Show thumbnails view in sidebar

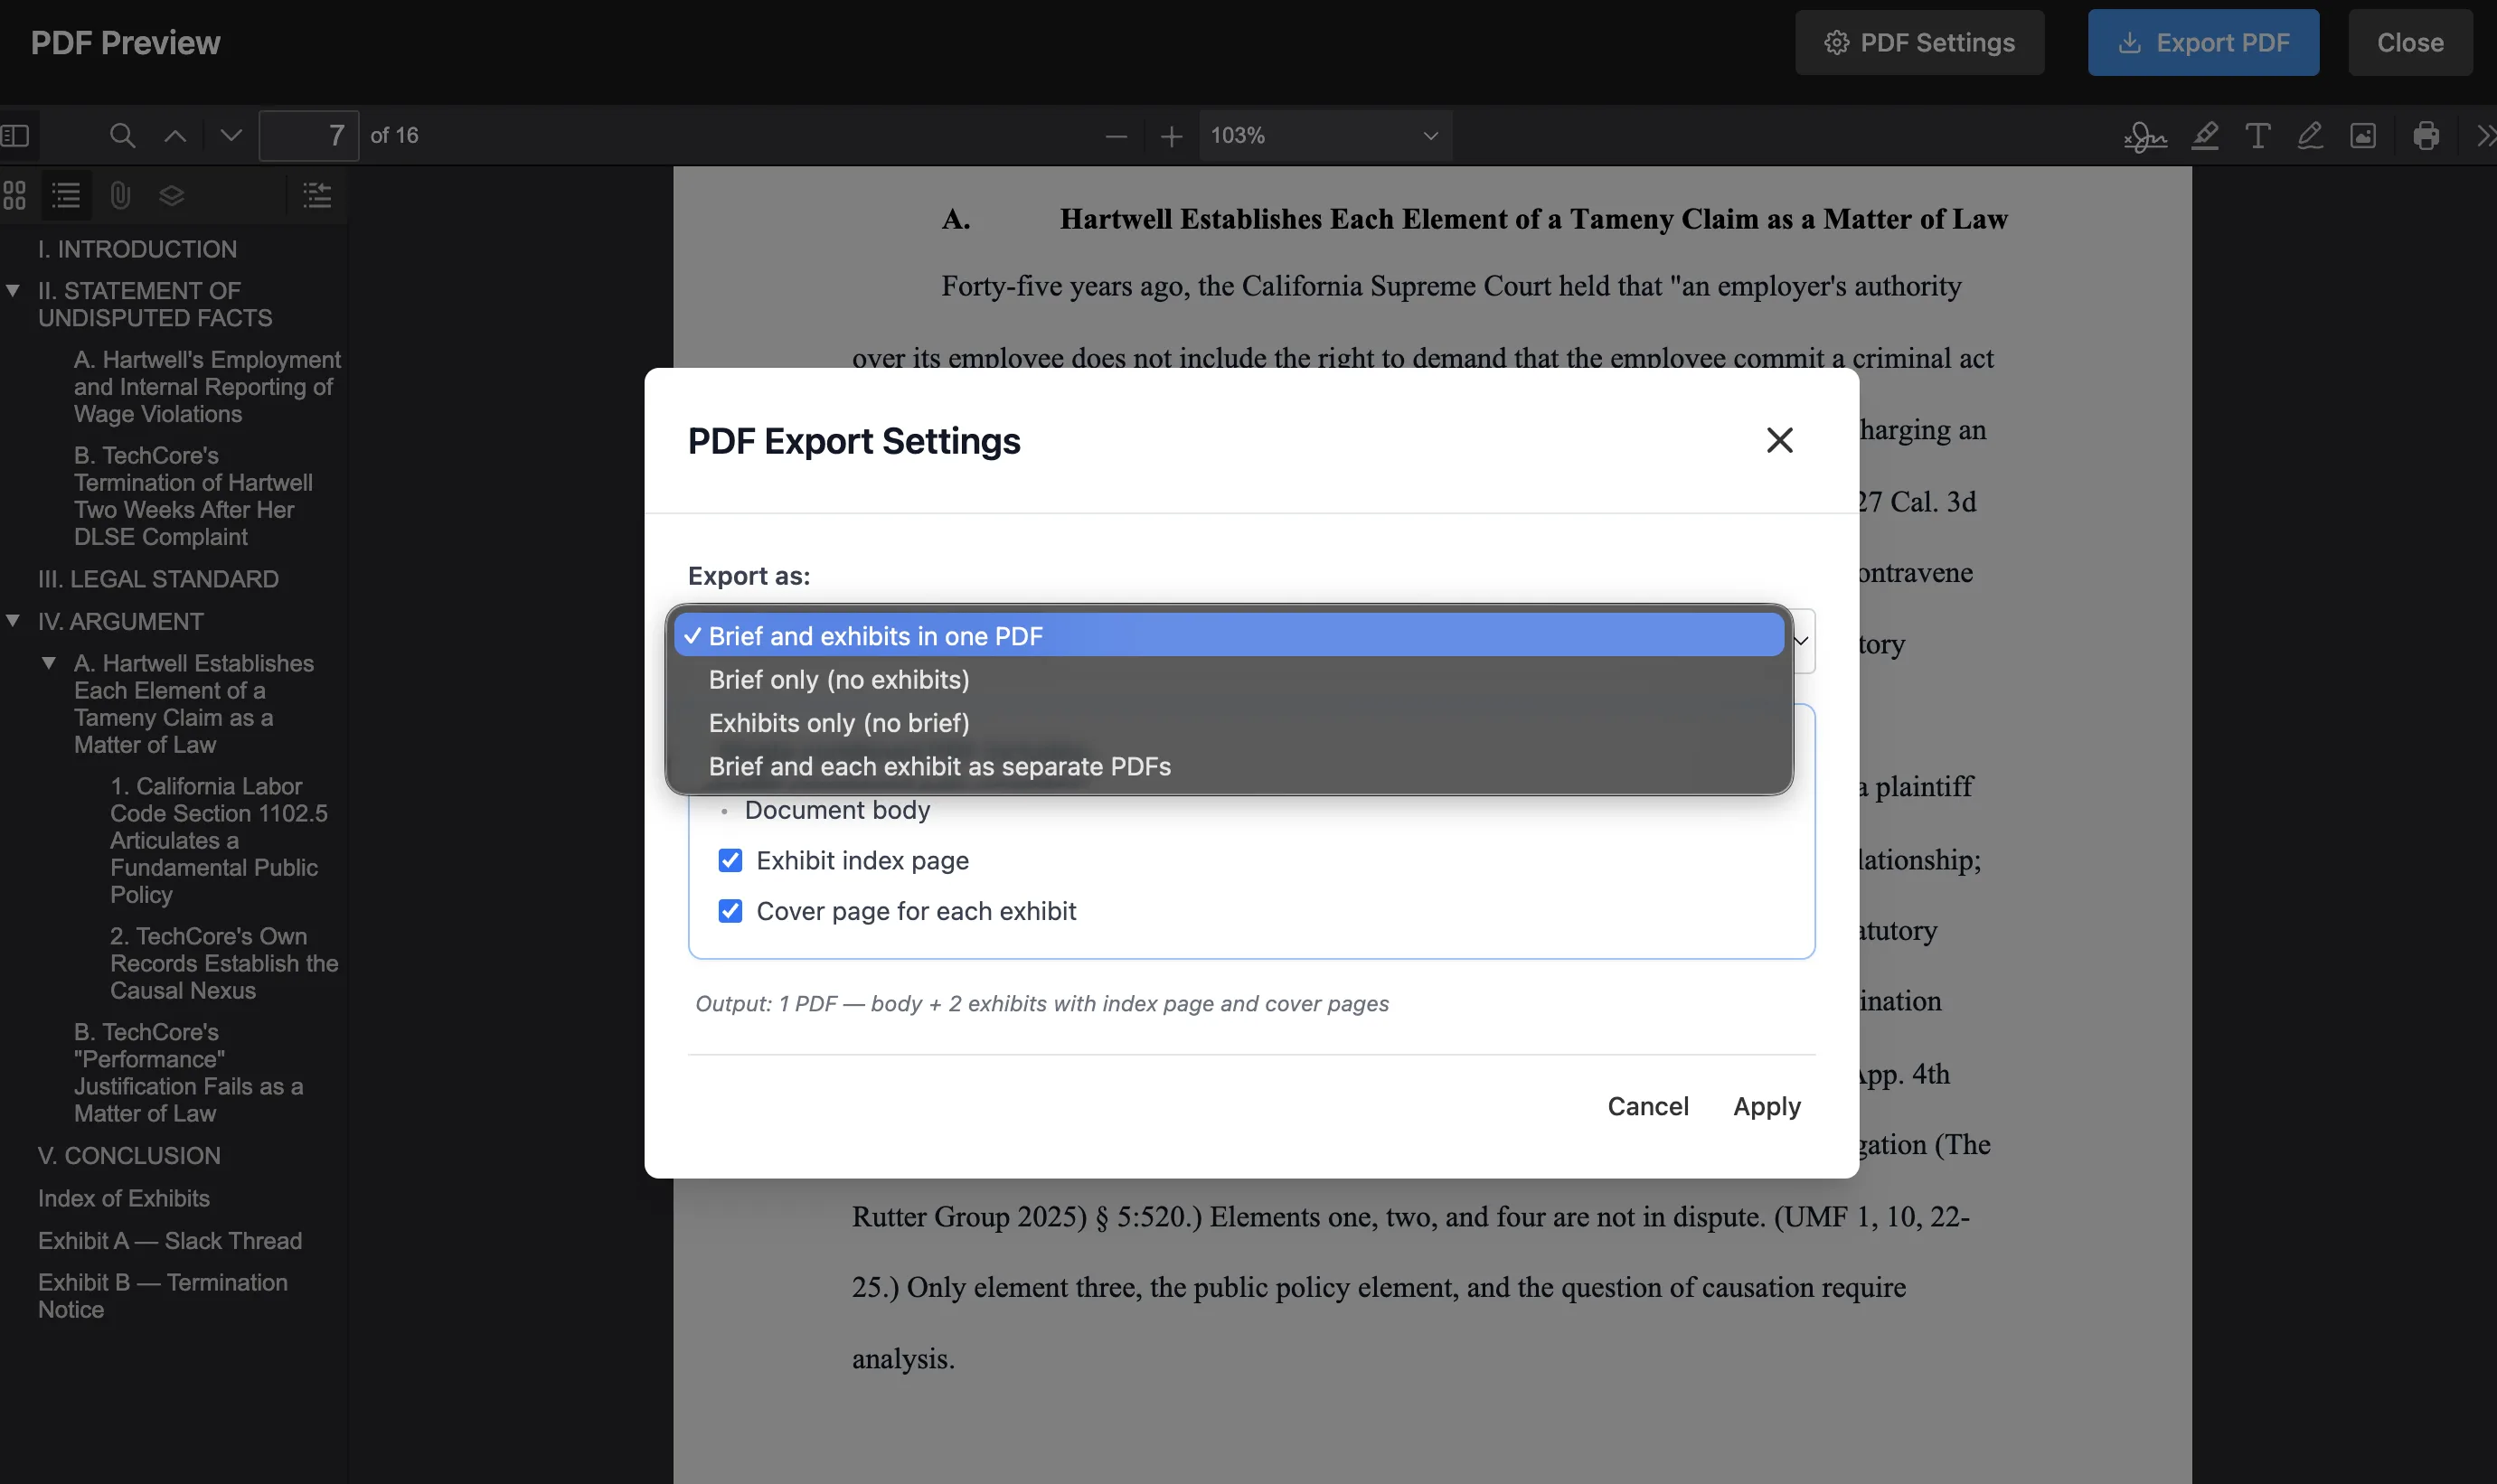14,195
